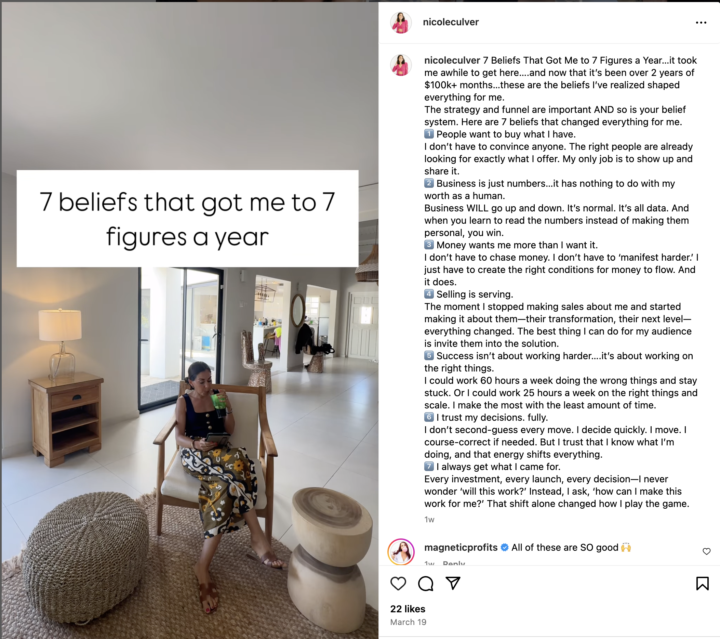Open comments with the speech bubble icon

(x=426, y=583)
